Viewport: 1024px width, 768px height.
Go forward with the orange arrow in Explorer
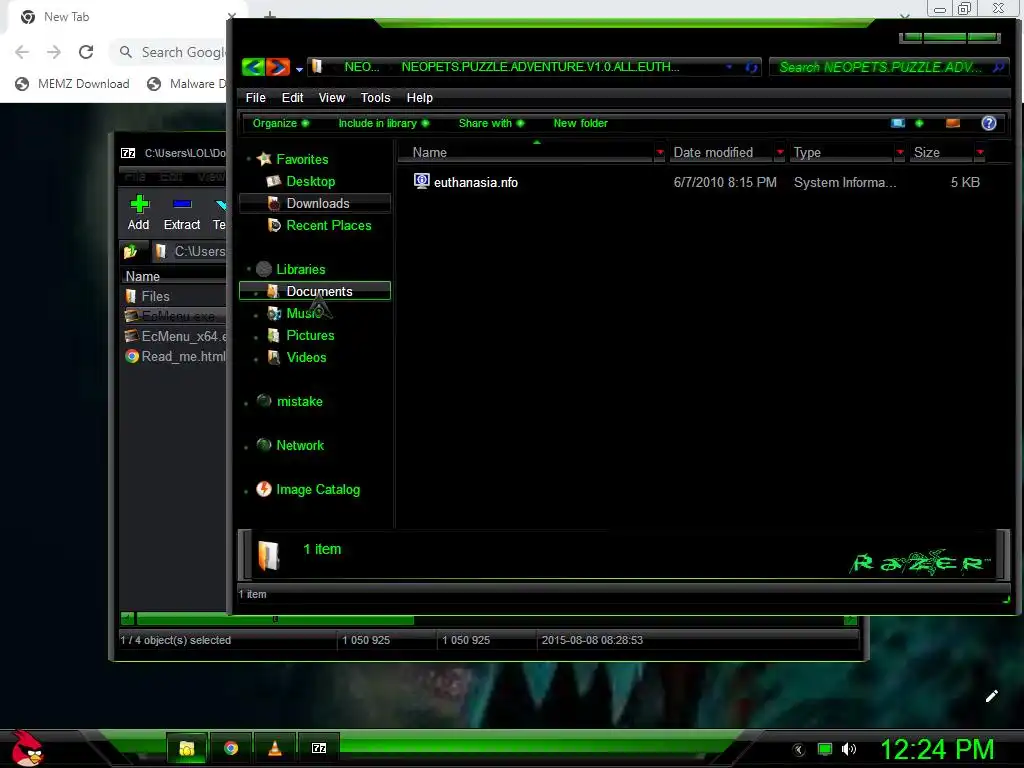[x=278, y=67]
